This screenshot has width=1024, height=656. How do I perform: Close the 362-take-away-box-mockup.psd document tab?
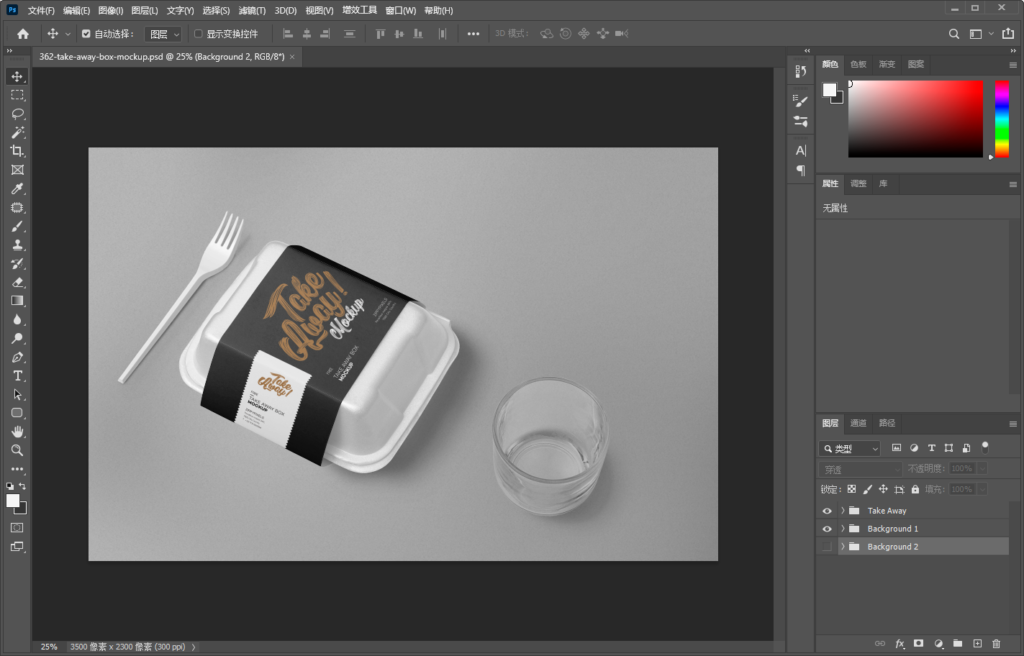tap(292, 57)
